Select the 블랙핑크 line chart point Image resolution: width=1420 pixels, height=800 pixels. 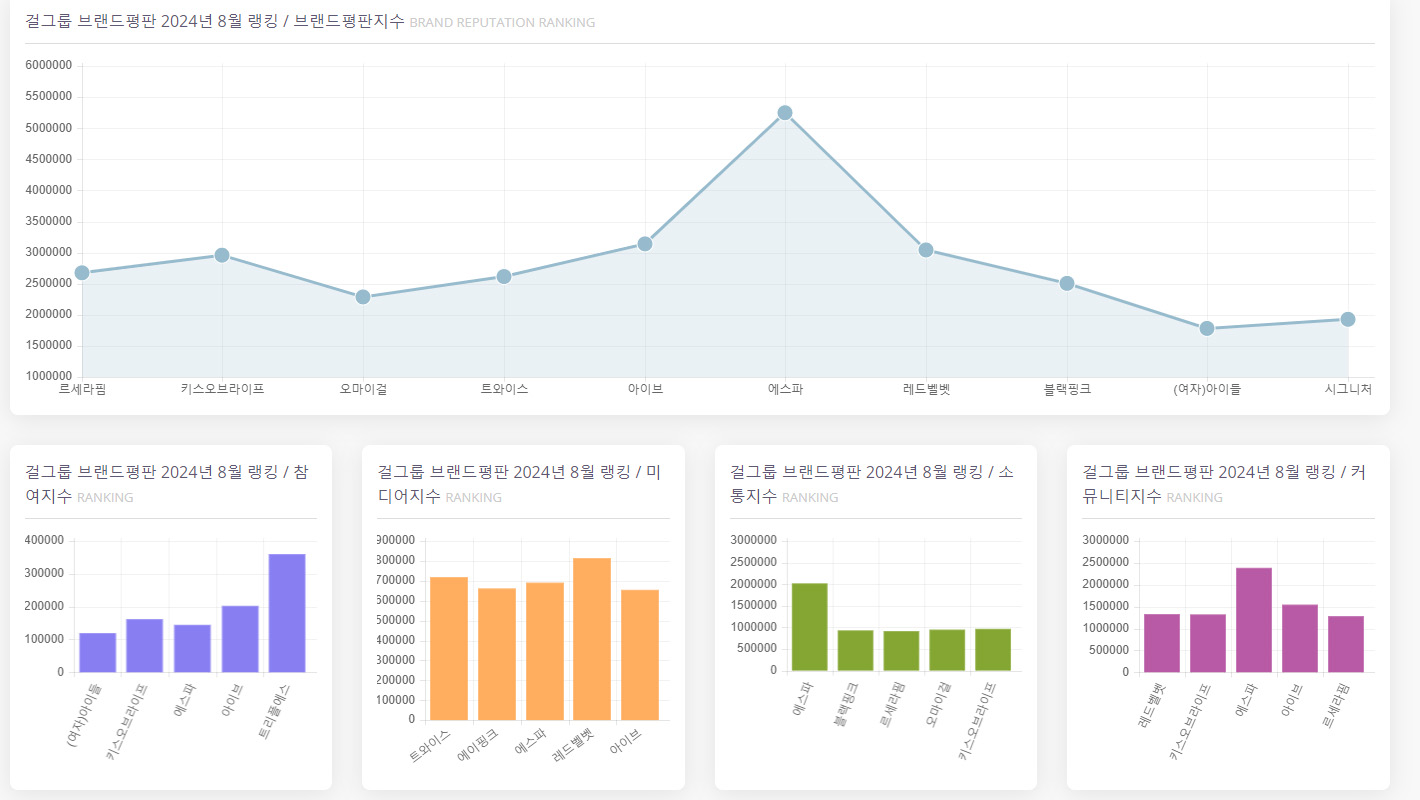[x=1067, y=283]
